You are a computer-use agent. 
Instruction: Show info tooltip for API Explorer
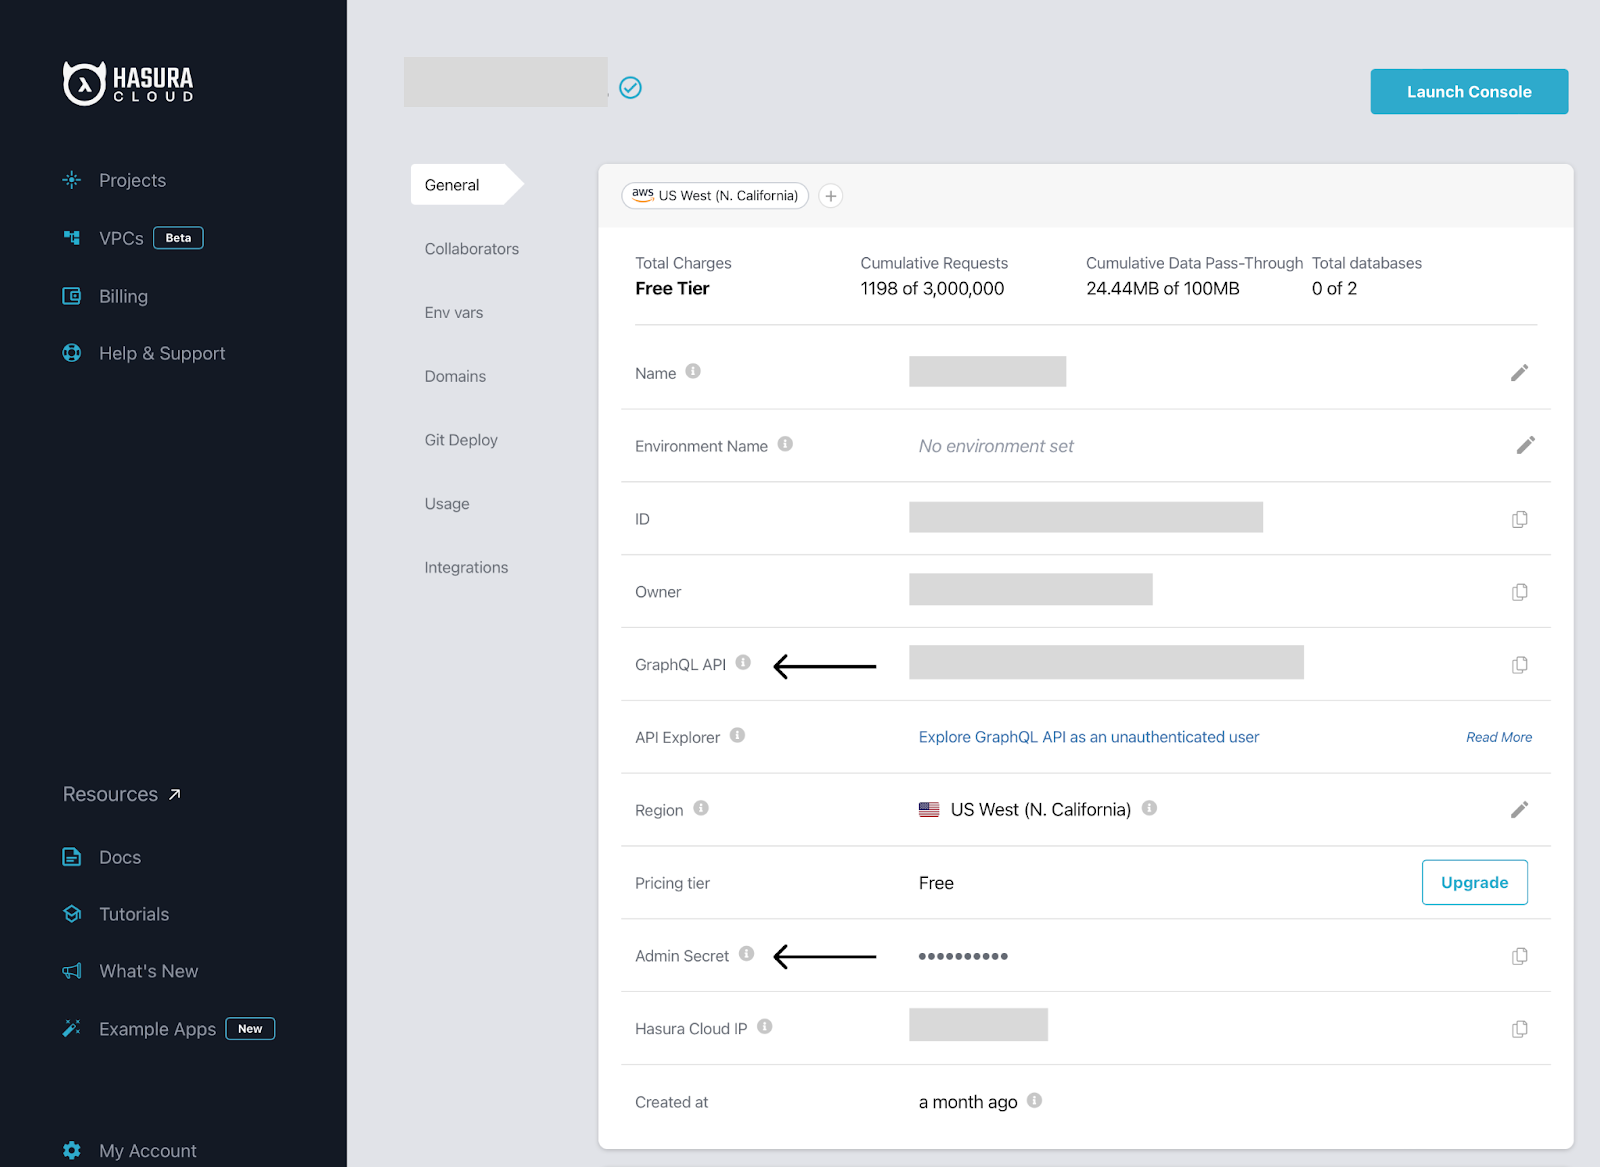pos(737,735)
